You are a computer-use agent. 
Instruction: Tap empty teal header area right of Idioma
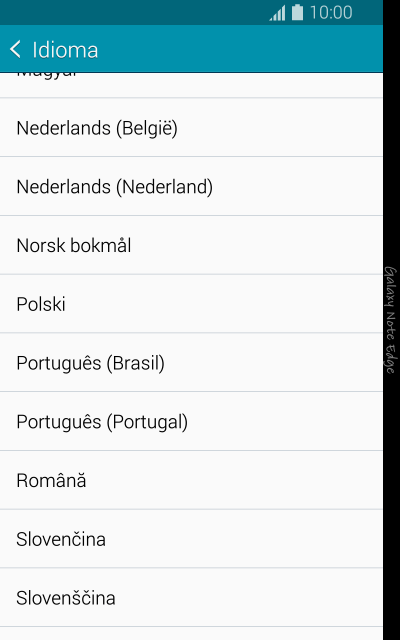click(241, 49)
